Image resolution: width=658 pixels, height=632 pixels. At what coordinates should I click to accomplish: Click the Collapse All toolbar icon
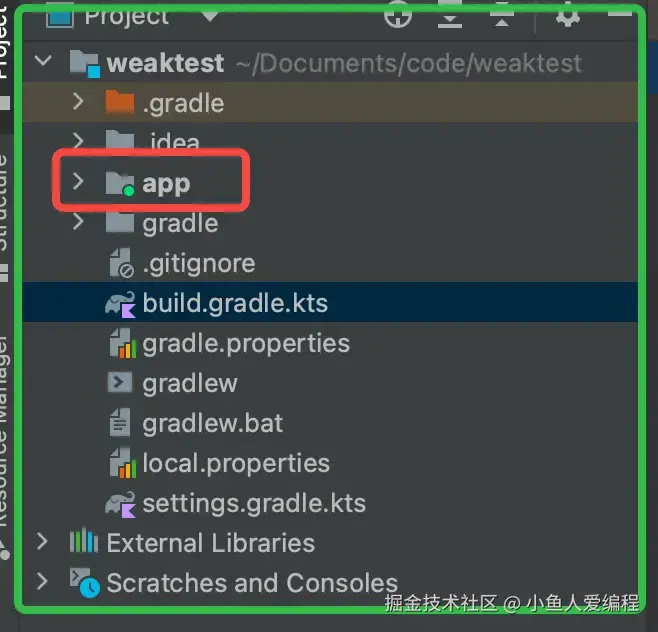[x=503, y=15]
